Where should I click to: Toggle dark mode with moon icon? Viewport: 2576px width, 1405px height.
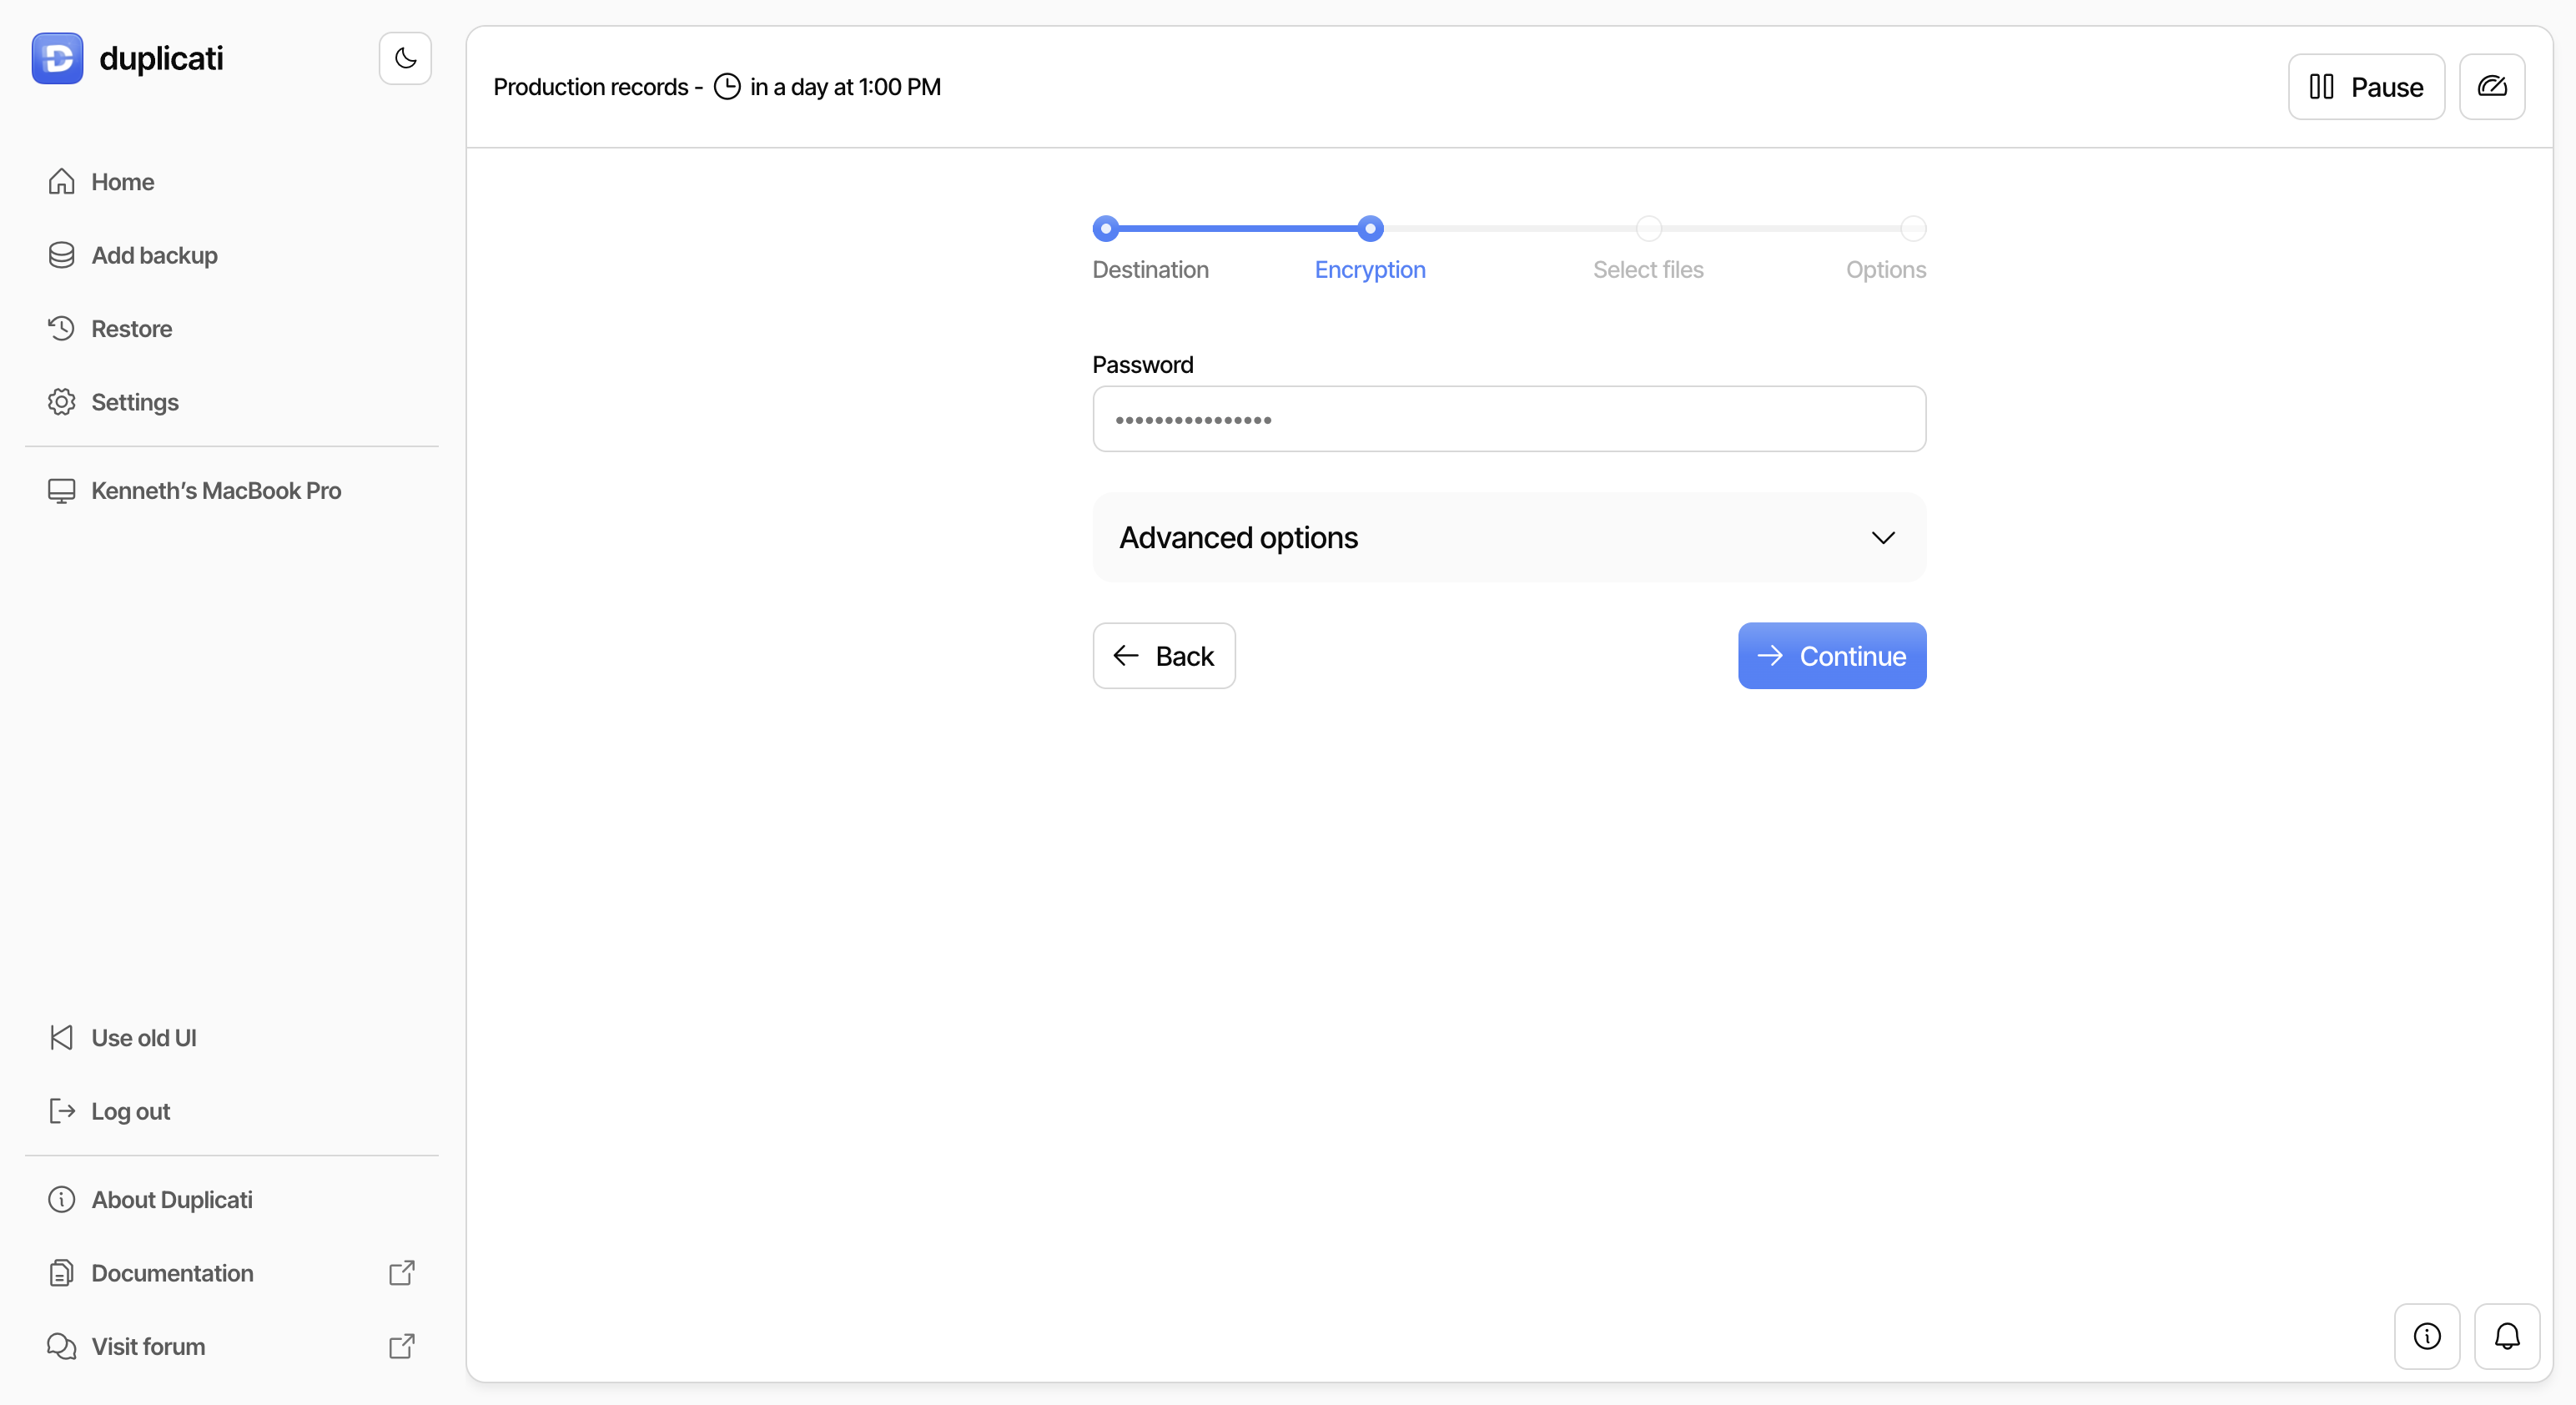(405, 58)
